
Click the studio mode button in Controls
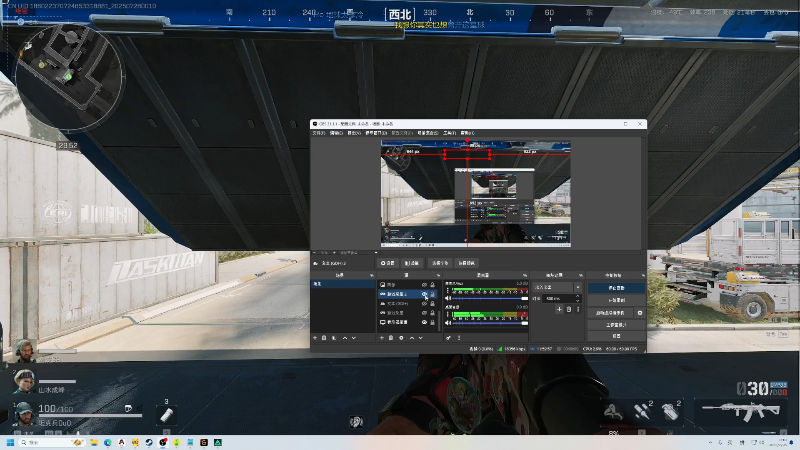tap(616, 325)
